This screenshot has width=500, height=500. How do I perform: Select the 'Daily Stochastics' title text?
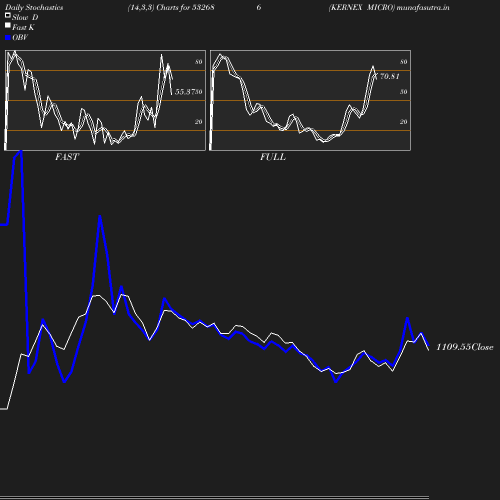pos(34,7)
